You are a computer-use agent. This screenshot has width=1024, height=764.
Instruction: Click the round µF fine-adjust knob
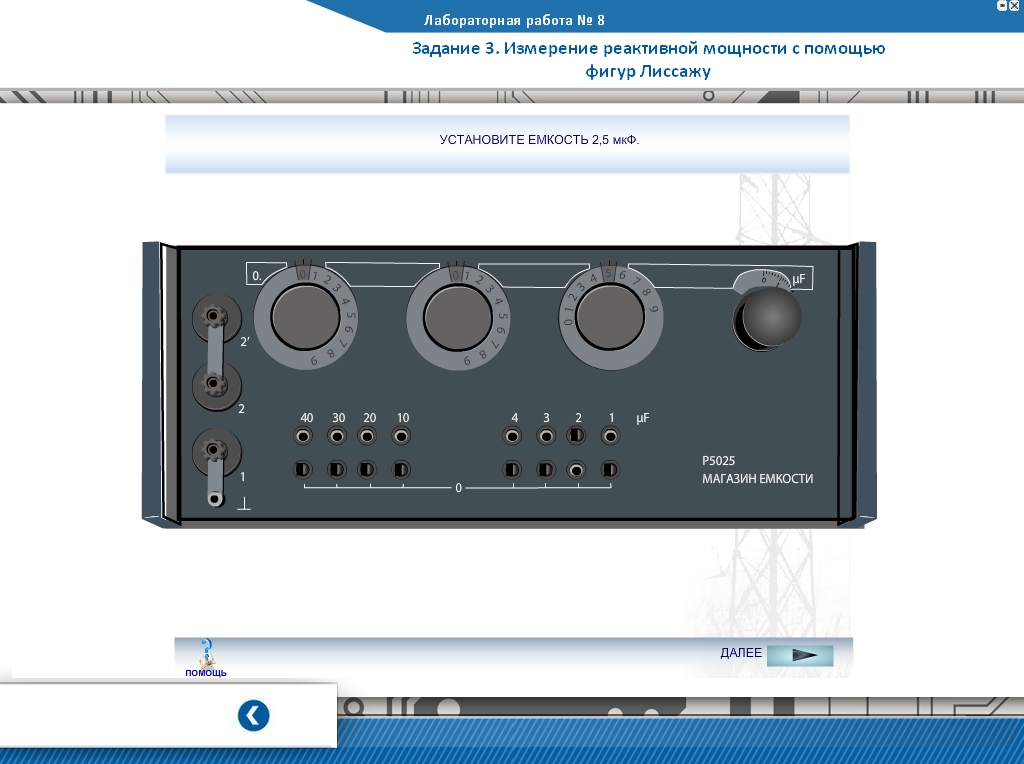(771, 319)
